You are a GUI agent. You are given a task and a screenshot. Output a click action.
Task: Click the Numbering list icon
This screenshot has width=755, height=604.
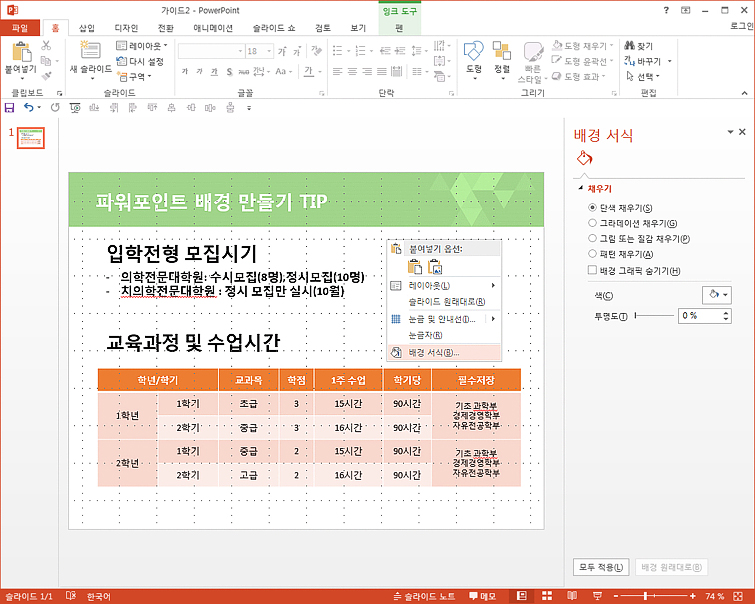point(360,50)
